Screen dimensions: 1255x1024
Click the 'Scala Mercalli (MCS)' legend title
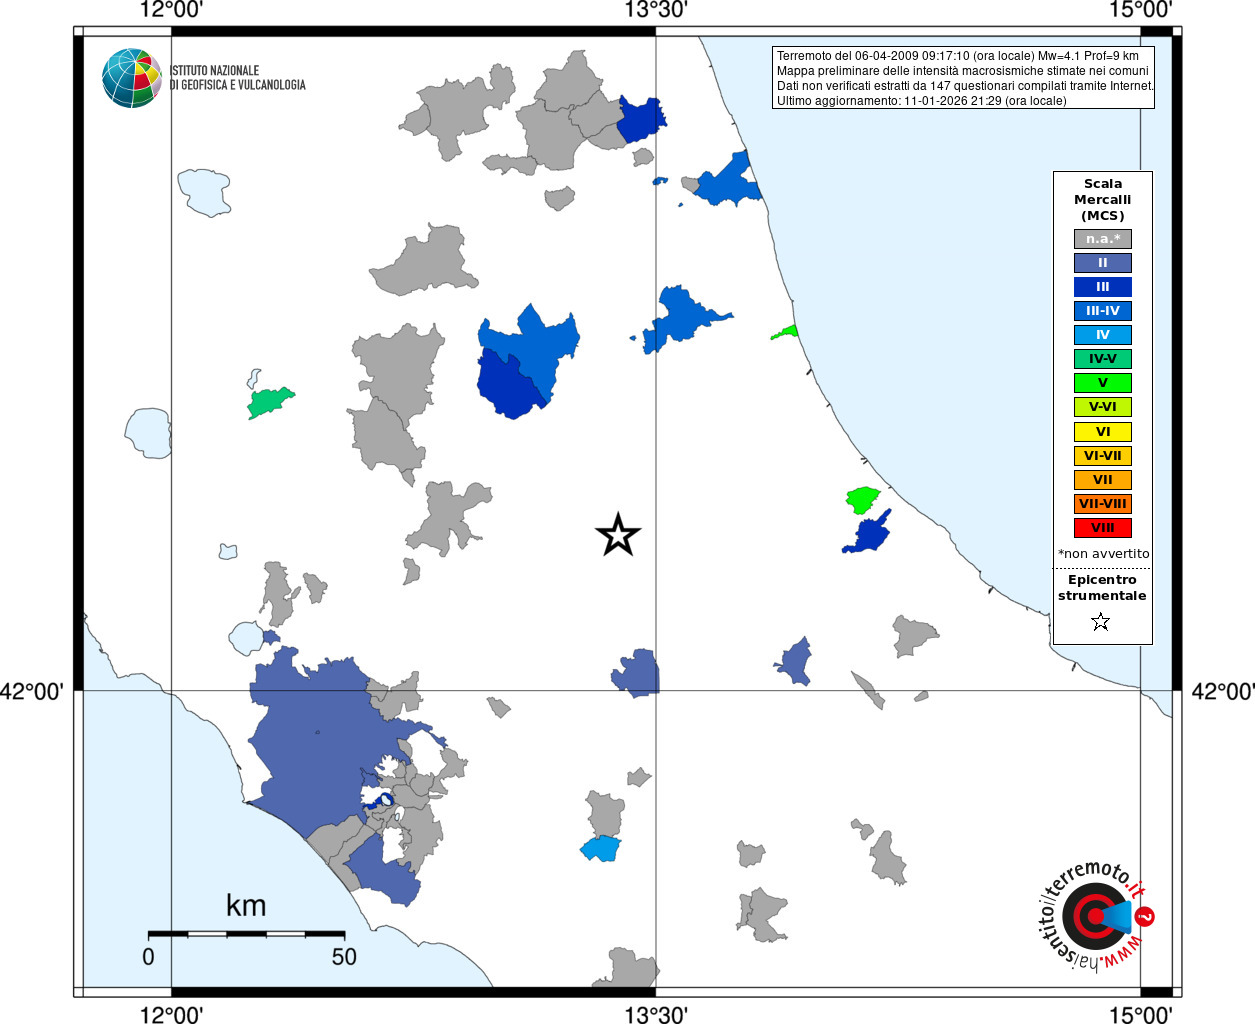point(1103,199)
